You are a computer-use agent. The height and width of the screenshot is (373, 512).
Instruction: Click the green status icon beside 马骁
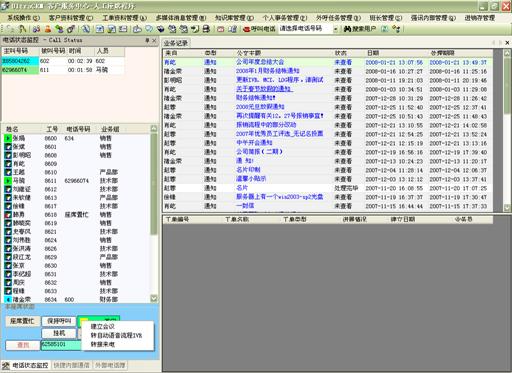pos(8,181)
